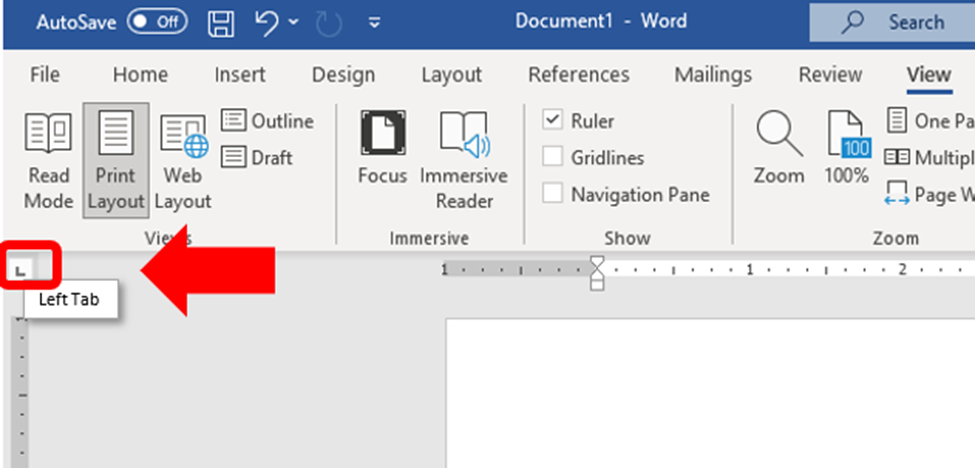
Task: Toggle the AutoSave switch
Action: coord(156,22)
